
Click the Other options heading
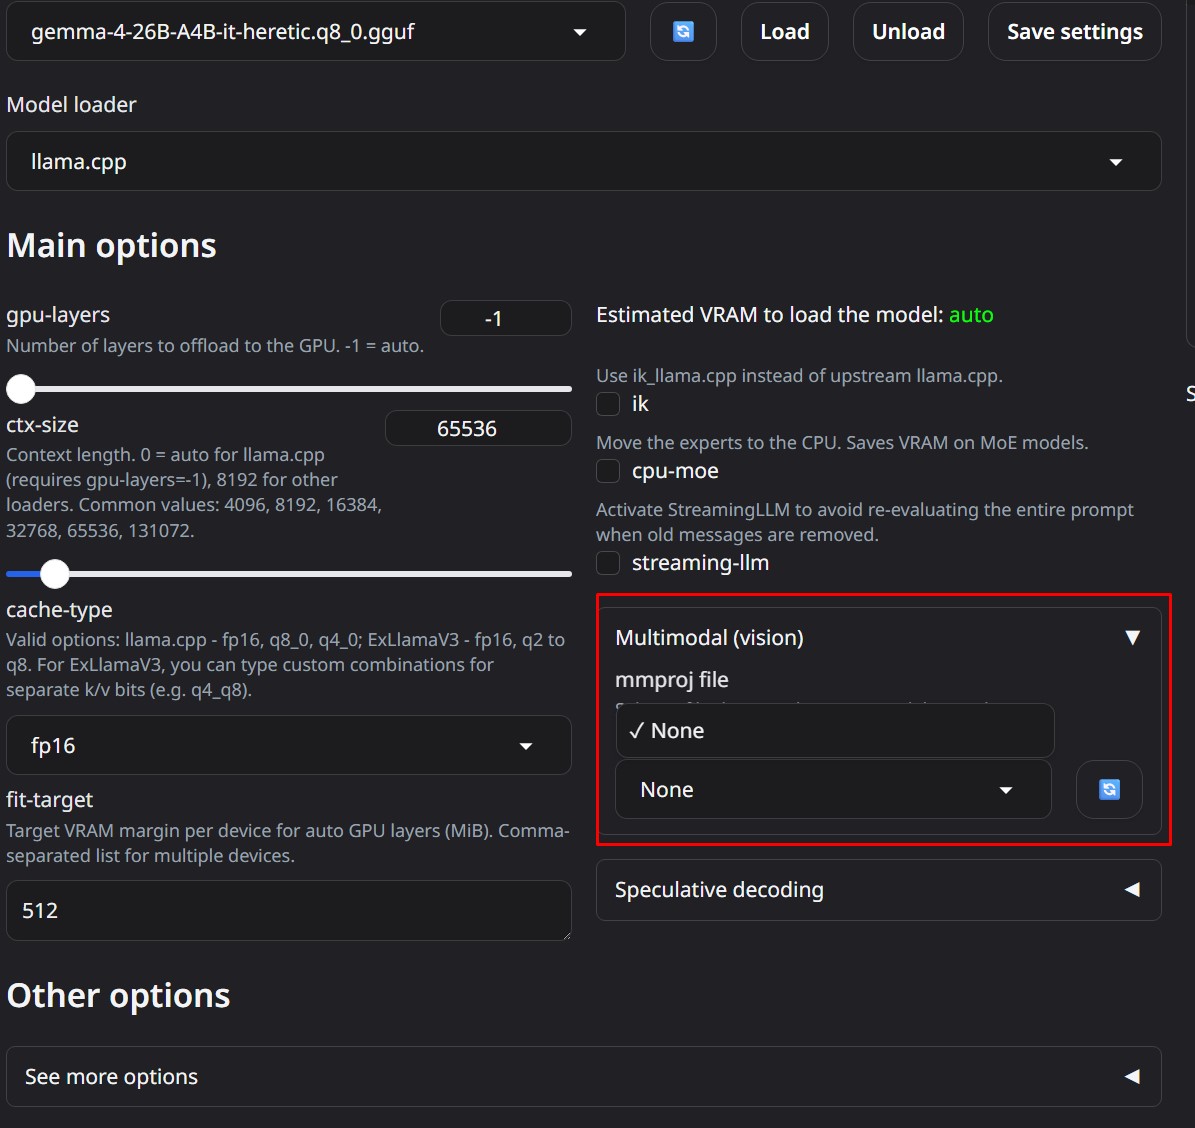[118, 995]
